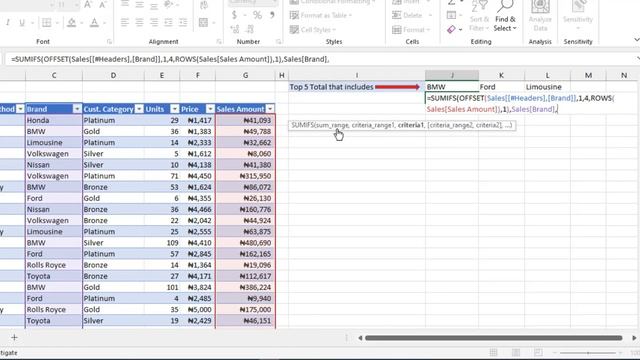Add a new sheet
The height and width of the screenshot is (360, 640).
pos(14,338)
